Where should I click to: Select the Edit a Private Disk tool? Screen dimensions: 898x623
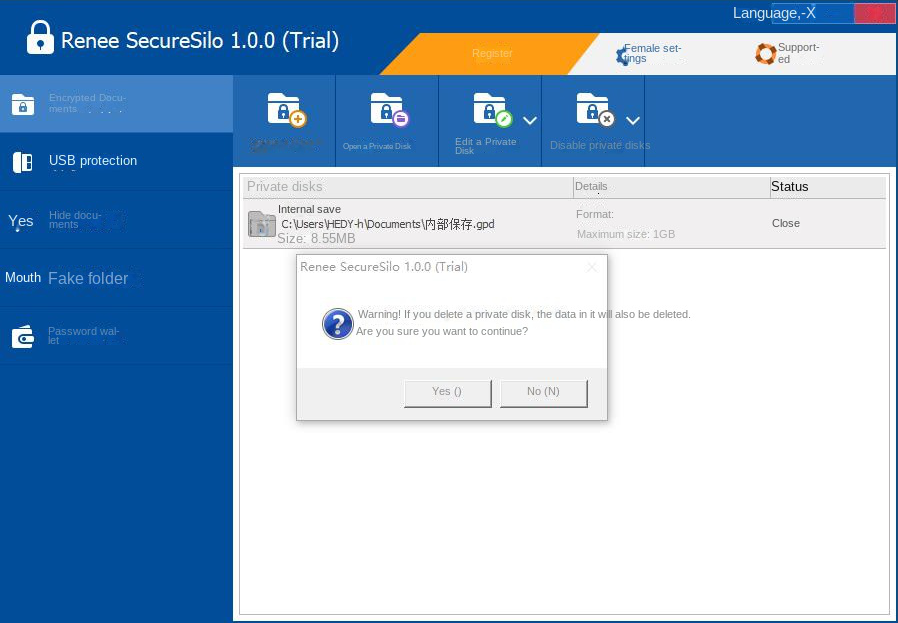point(491,112)
